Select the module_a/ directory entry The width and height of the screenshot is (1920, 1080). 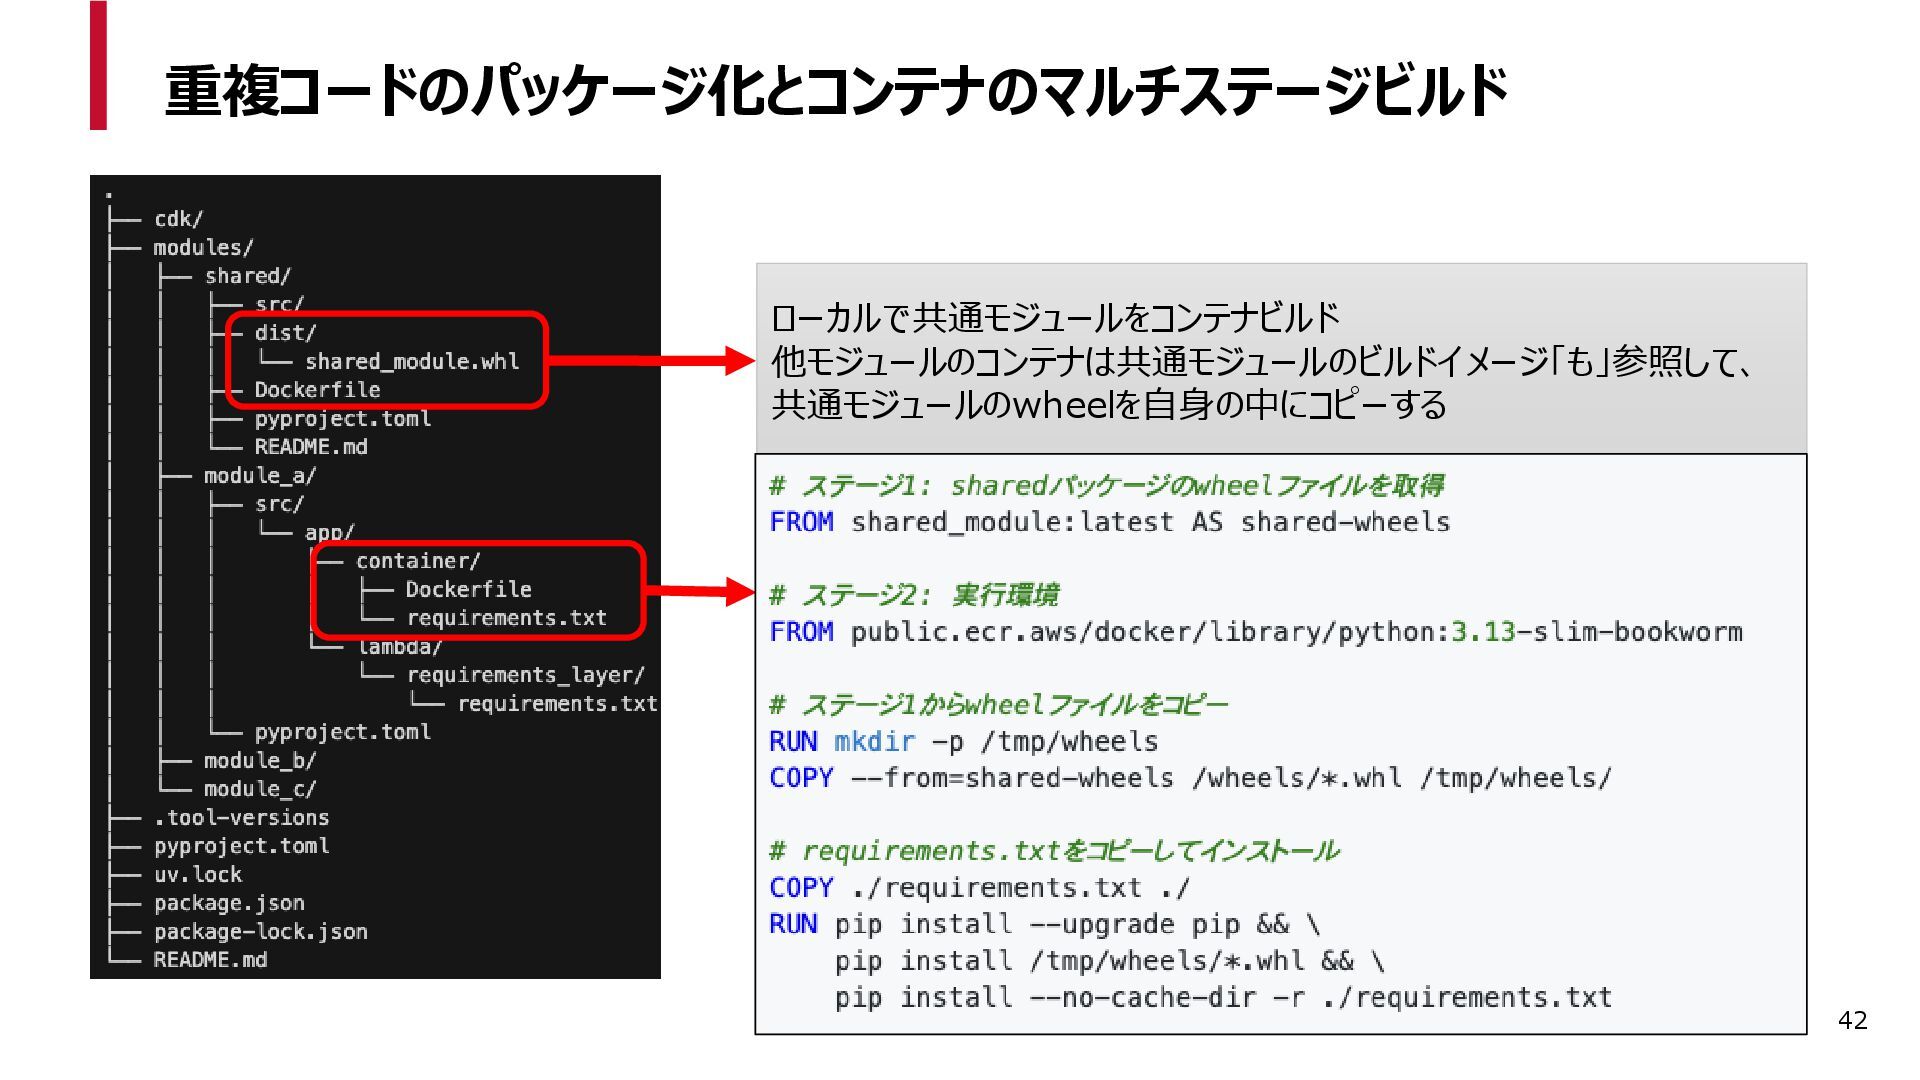[x=260, y=475]
